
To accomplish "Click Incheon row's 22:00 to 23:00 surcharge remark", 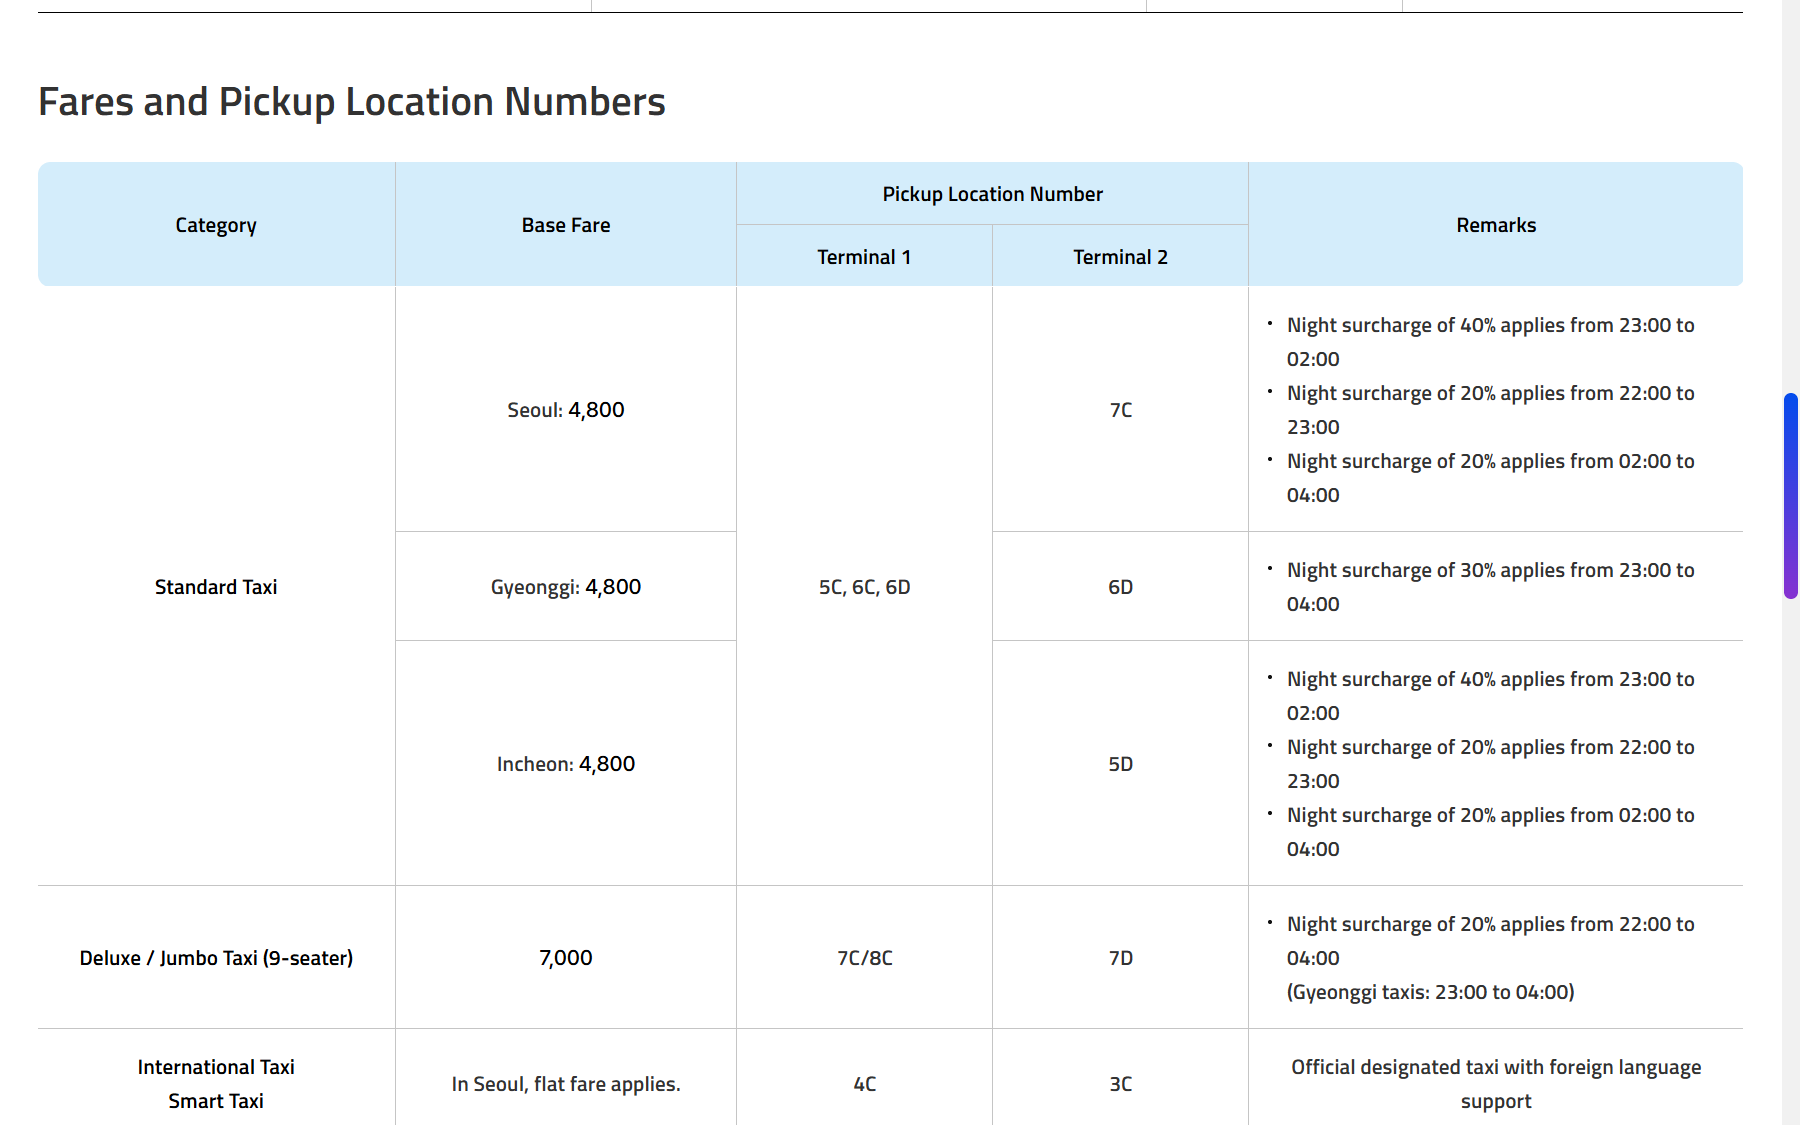I will [1491, 764].
